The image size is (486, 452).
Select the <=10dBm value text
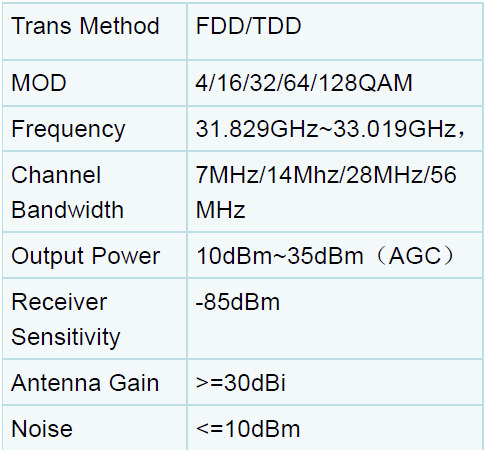click(248, 429)
